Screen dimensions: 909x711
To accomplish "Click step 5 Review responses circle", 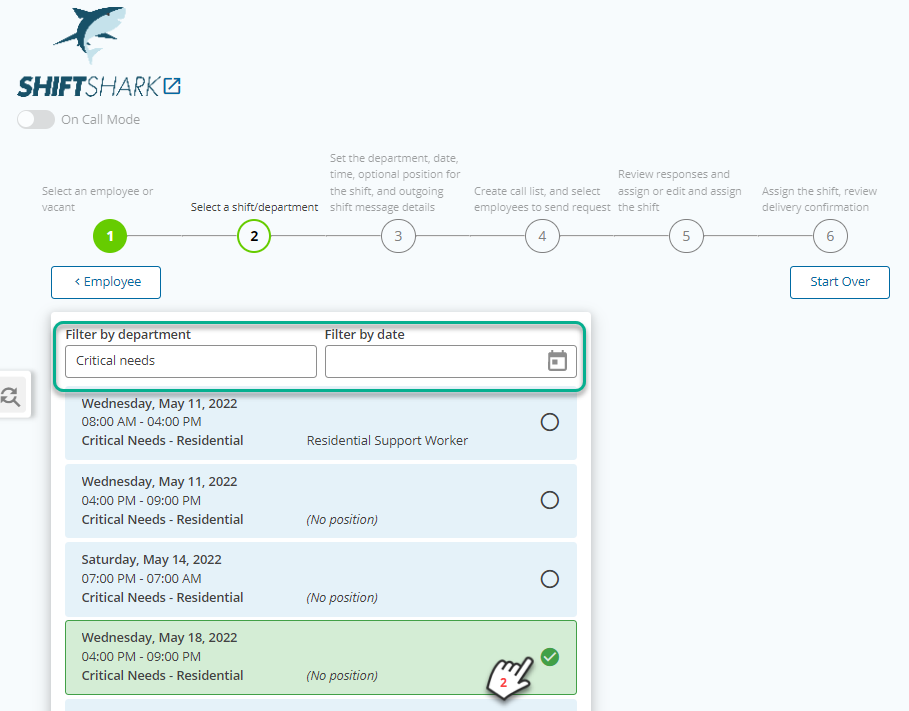I will (x=686, y=236).
